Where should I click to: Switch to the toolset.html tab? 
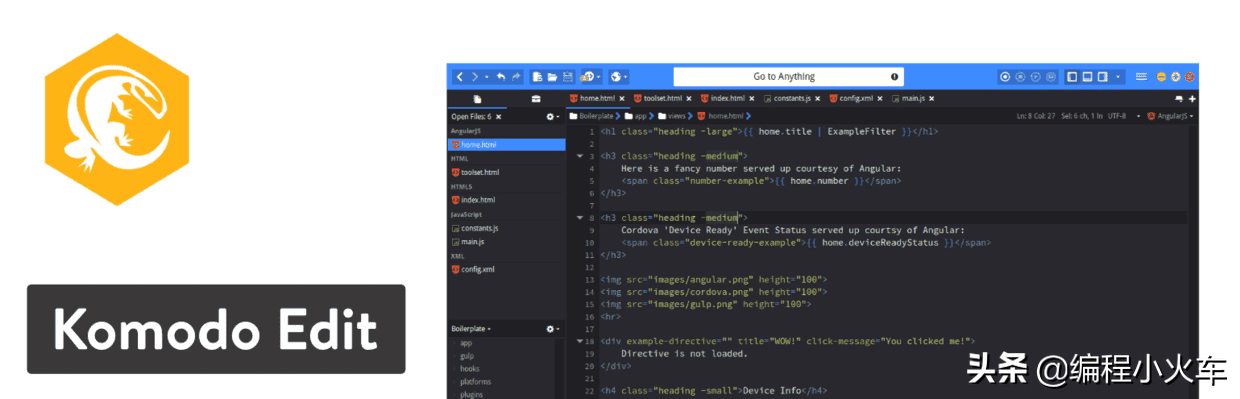point(662,99)
